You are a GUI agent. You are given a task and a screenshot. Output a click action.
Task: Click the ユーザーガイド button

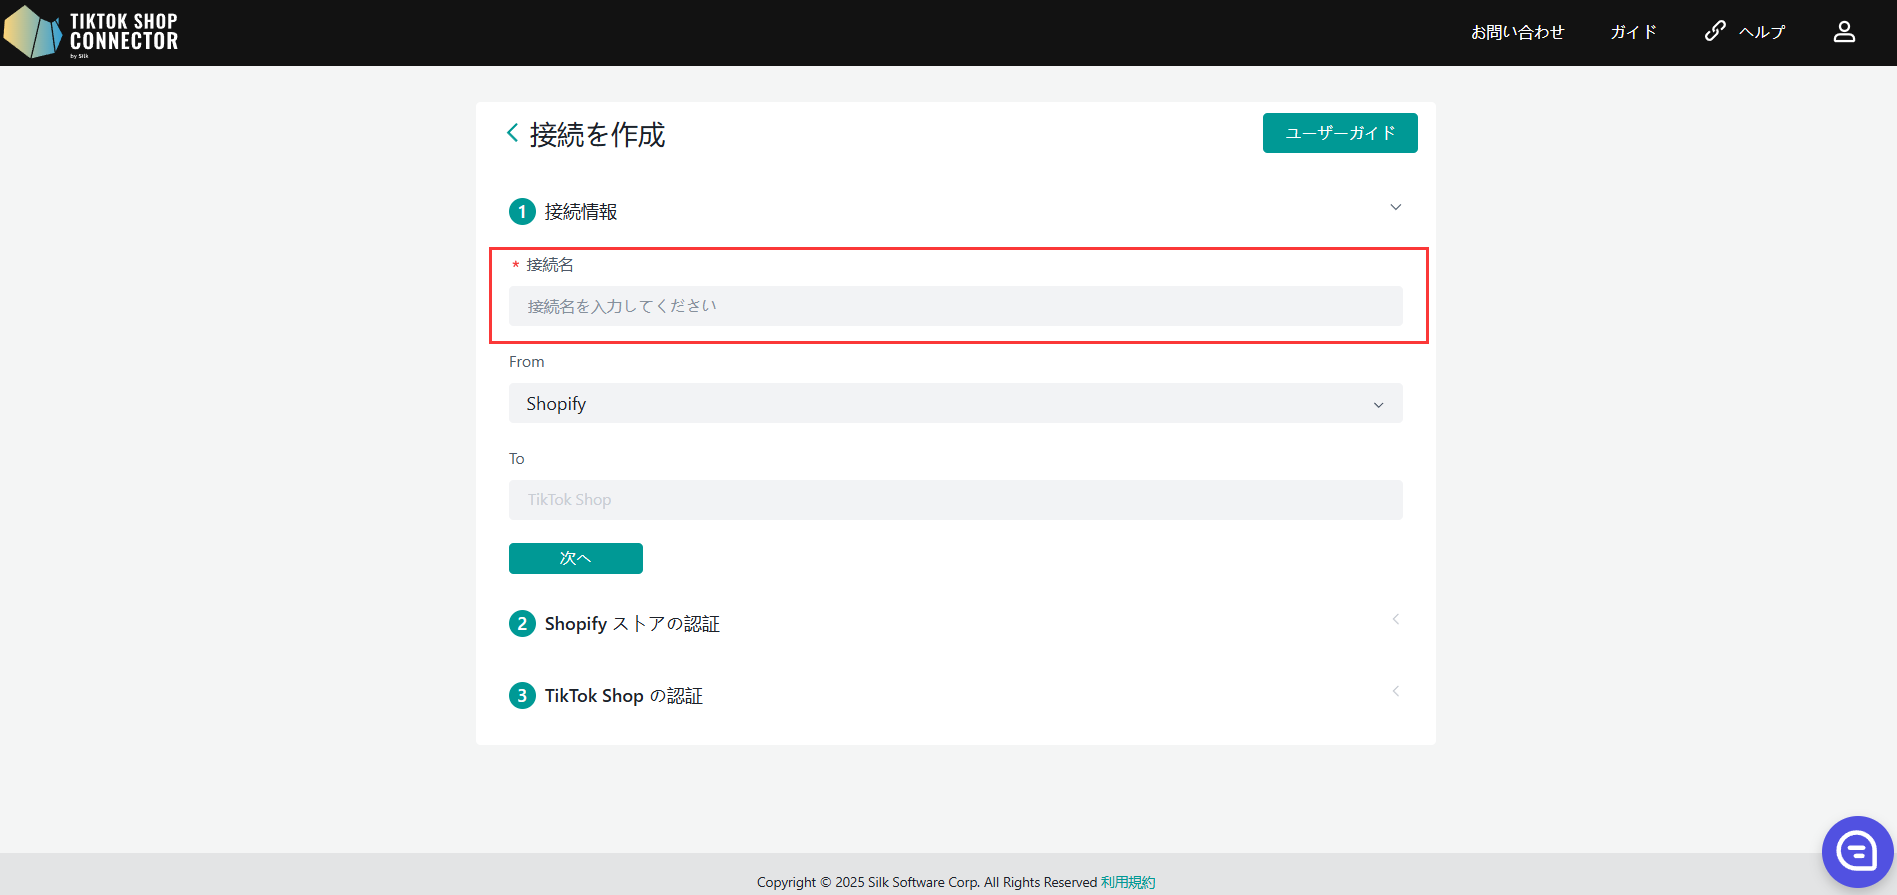pos(1340,133)
